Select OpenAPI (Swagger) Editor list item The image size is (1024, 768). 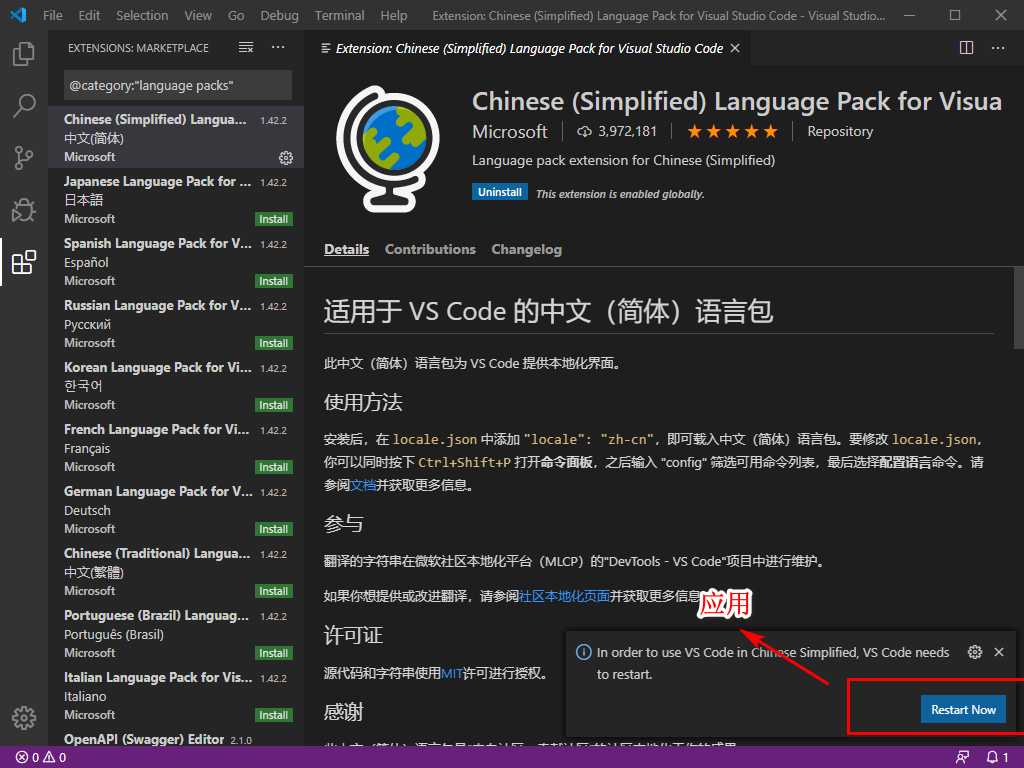click(x=176, y=739)
